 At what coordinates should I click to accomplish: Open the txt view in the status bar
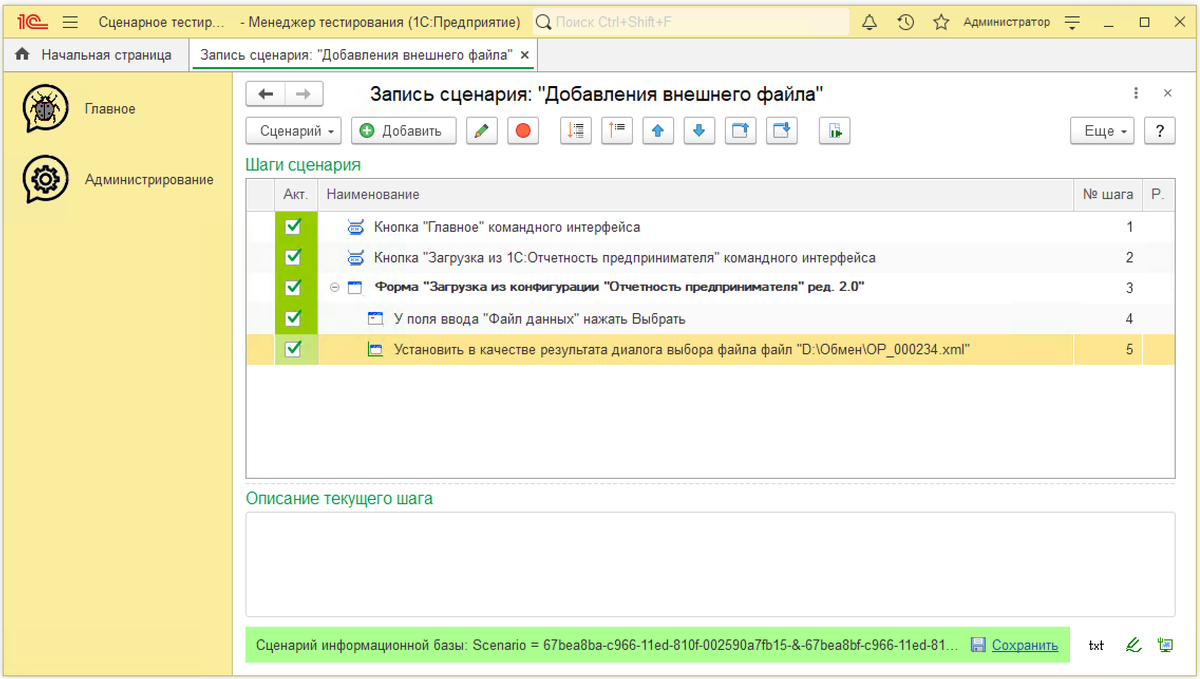click(x=1096, y=645)
